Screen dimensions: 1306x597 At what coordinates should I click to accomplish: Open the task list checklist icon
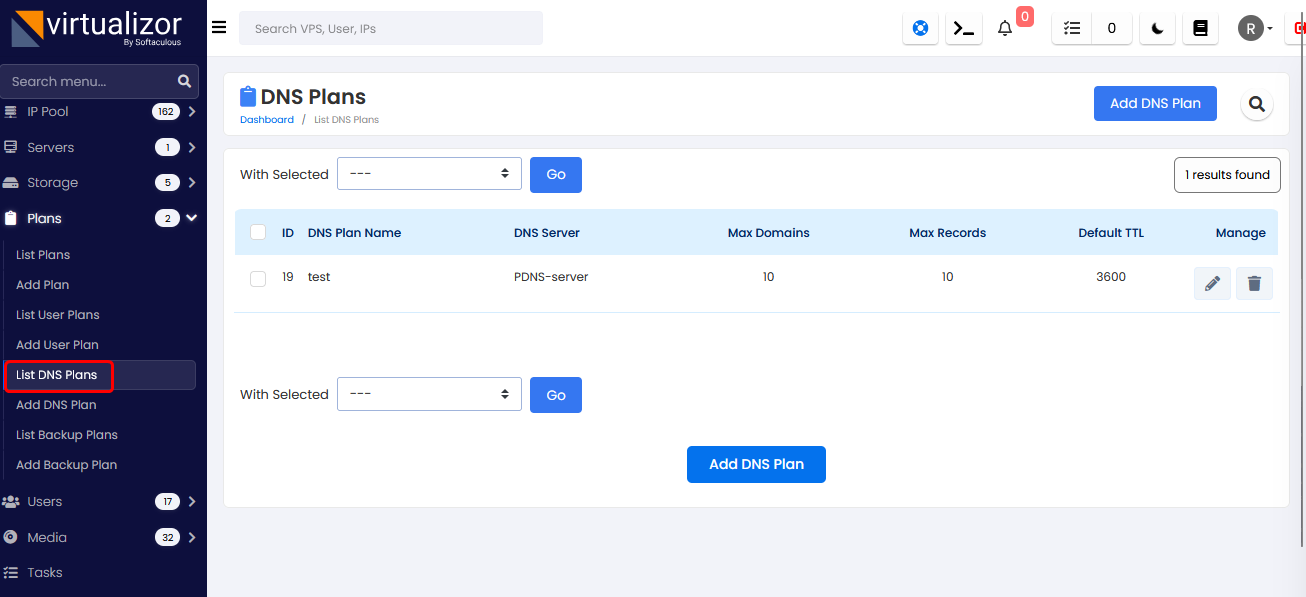(1072, 29)
